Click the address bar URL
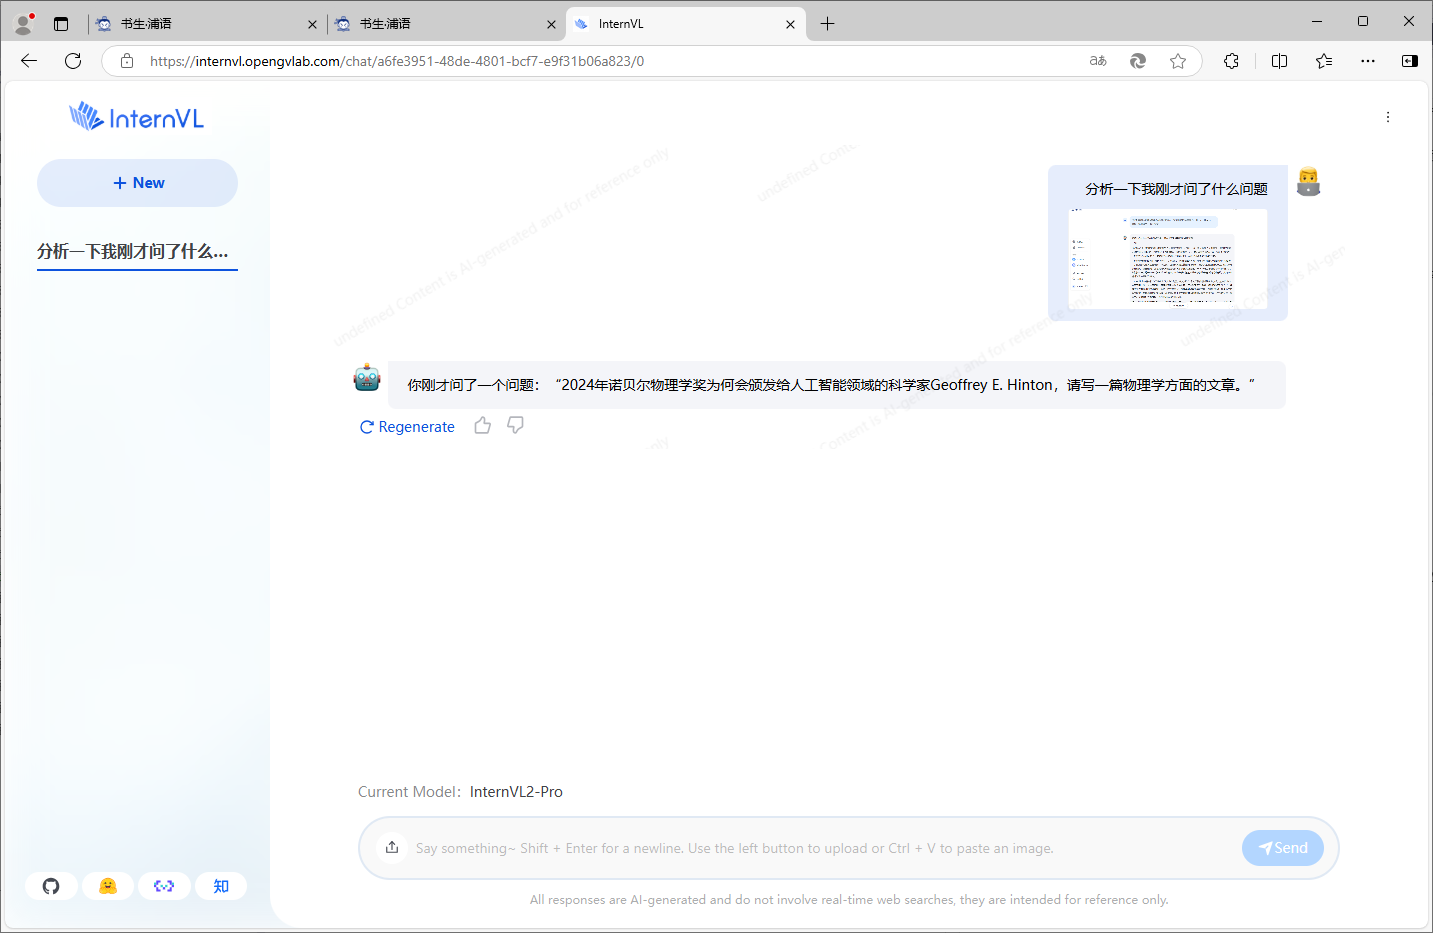Image resolution: width=1433 pixels, height=933 pixels. coord(397,61)
